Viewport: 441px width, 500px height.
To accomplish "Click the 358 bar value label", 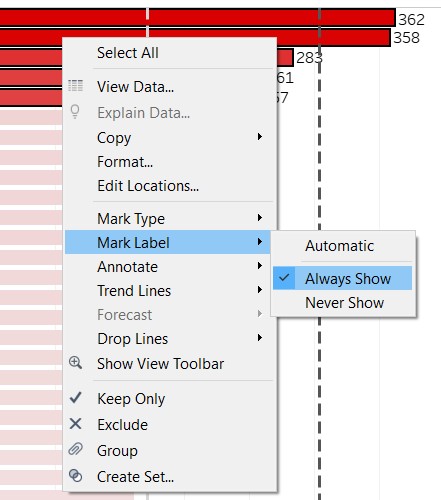I will (x=406, y=38).
